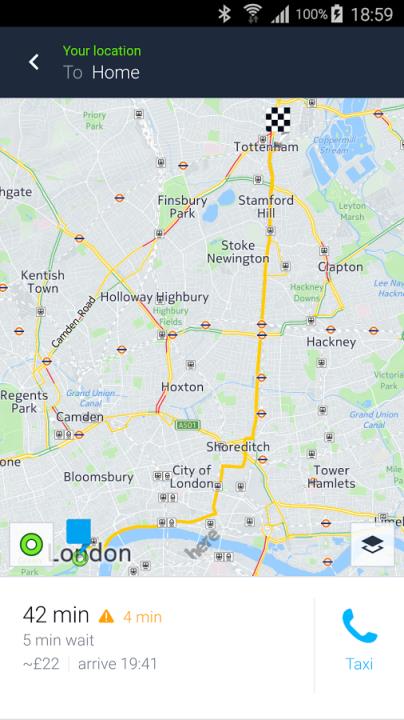
Task: Open the map layers button
Action: point(372,545)
